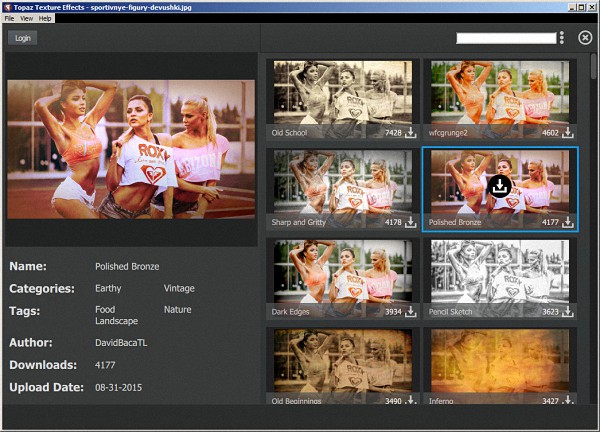
Task: Click author name DavidBacaTL
Action: coord(121,342)
